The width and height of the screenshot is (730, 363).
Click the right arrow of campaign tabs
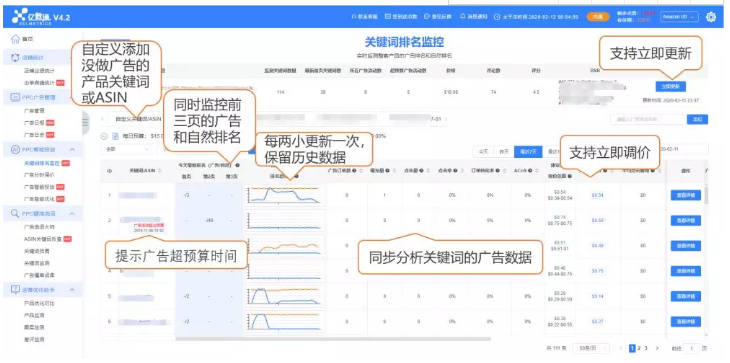pyautogui.click(x=446, y=119)
